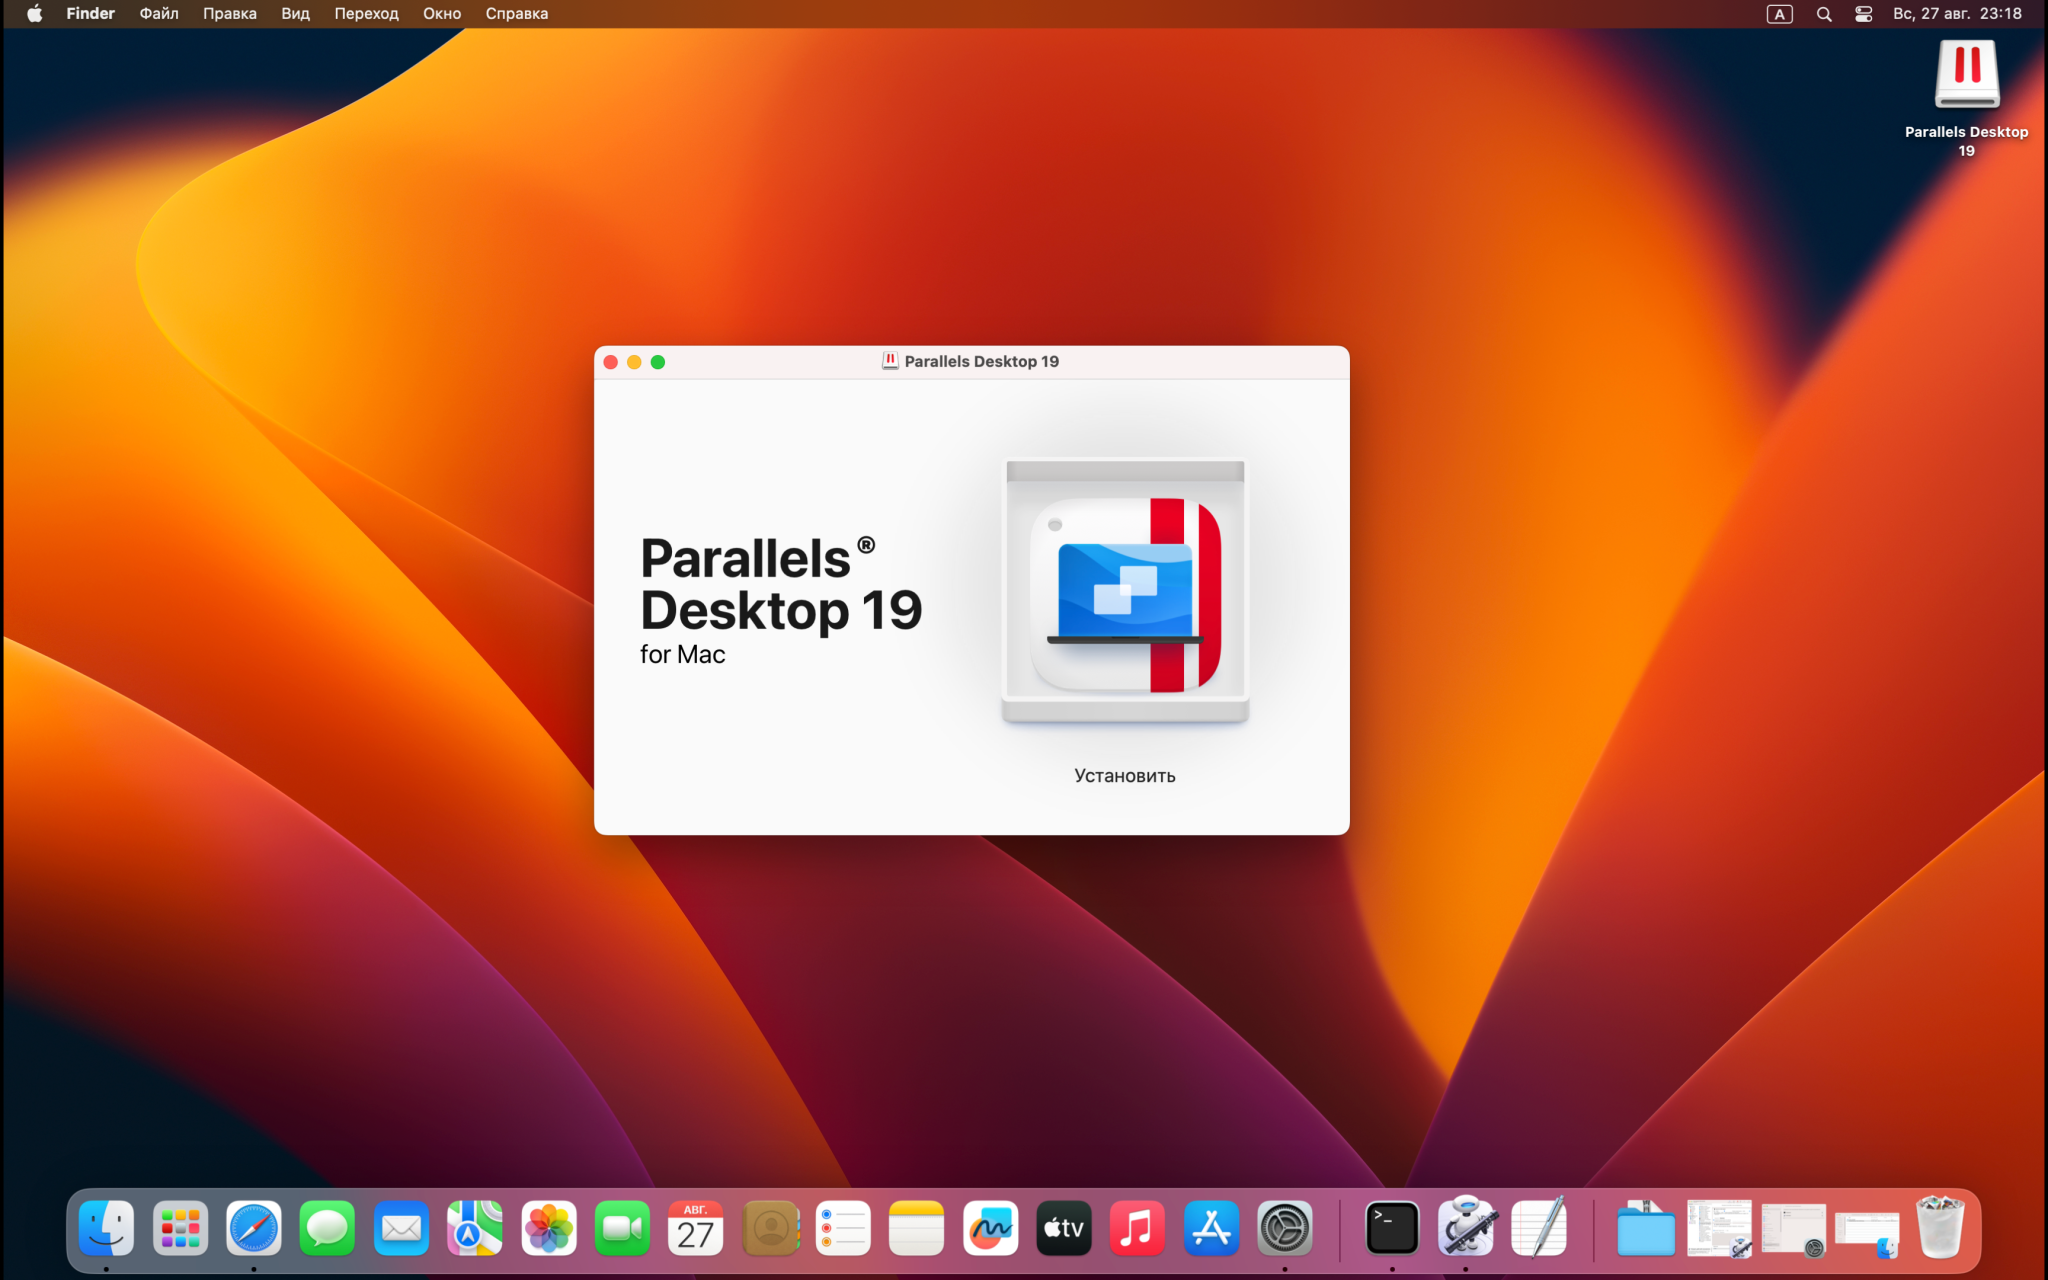
Task: Open the Окно menu
Action: point(442,14)
